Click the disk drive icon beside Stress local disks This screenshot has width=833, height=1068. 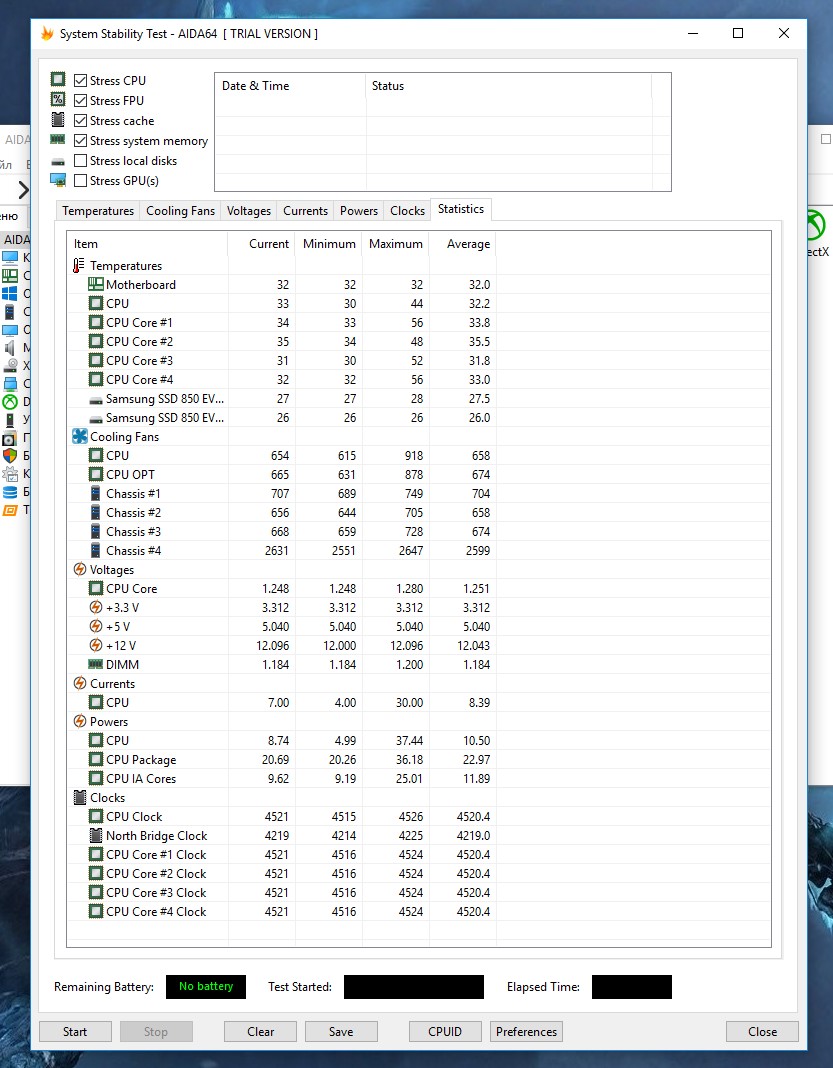(x=58, y=161)
